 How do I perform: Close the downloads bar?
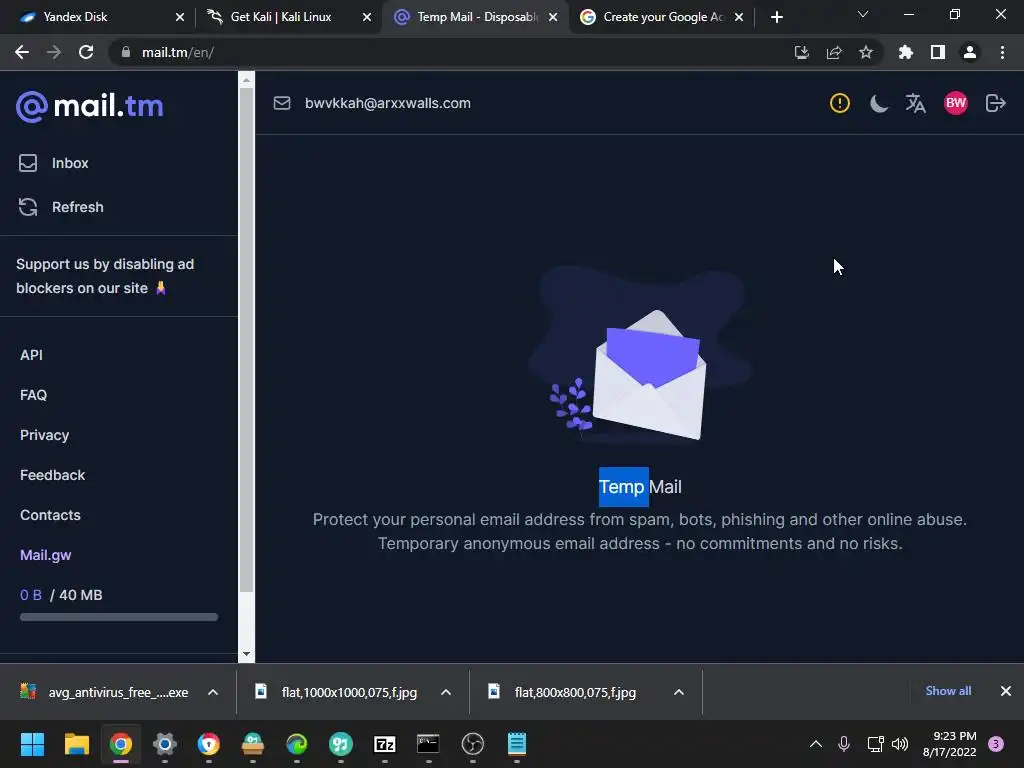[x=1006, y=691]
